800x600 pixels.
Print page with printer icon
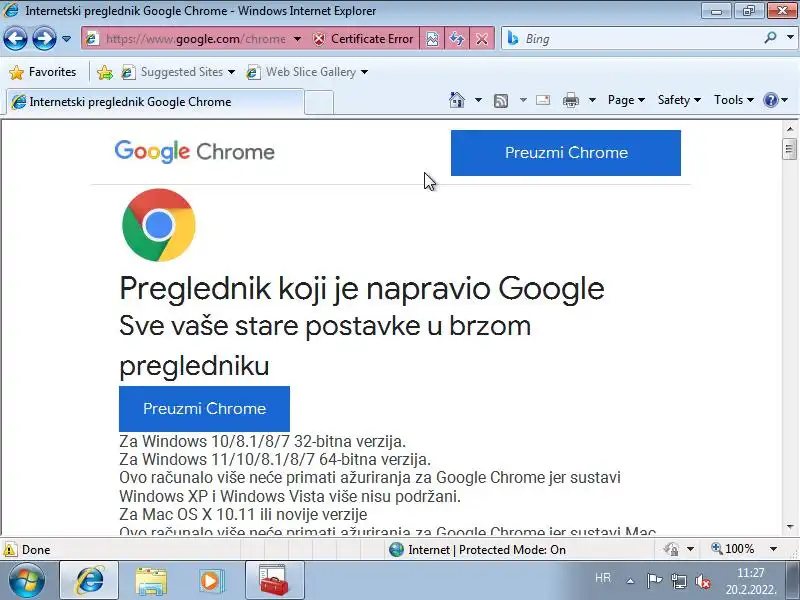pyautogui.click(x=570, y=100)
